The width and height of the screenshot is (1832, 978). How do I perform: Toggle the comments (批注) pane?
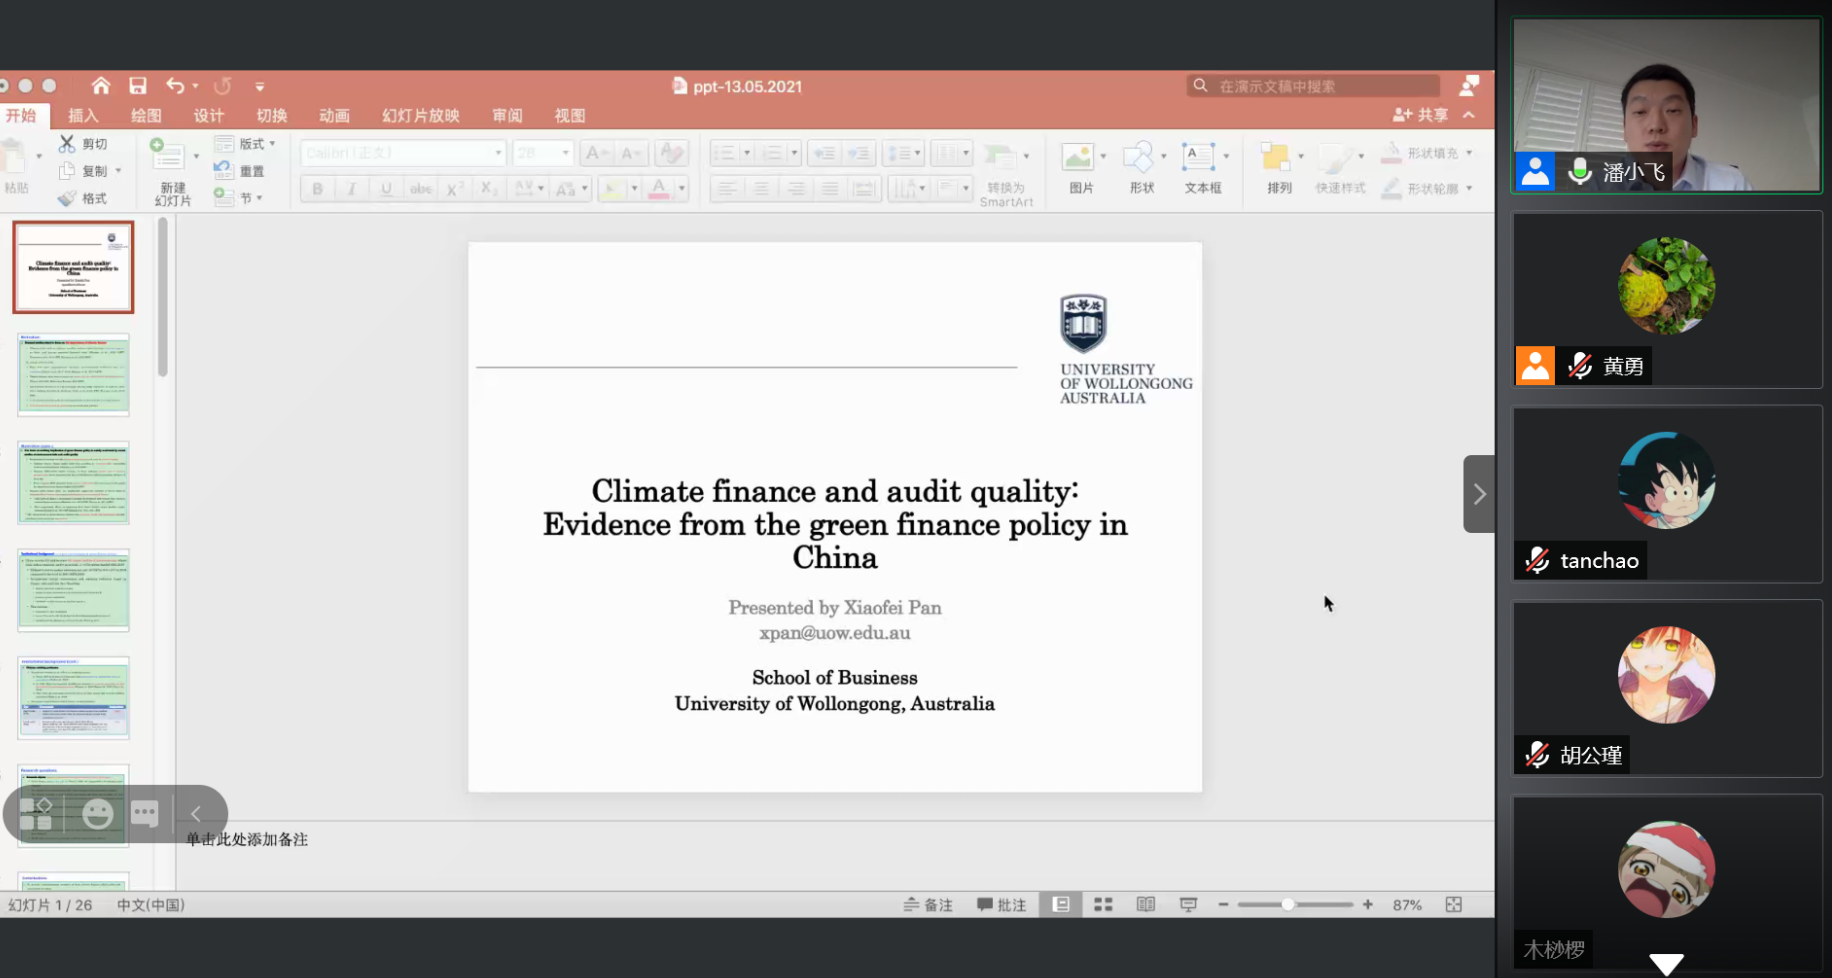[1002, 904]
